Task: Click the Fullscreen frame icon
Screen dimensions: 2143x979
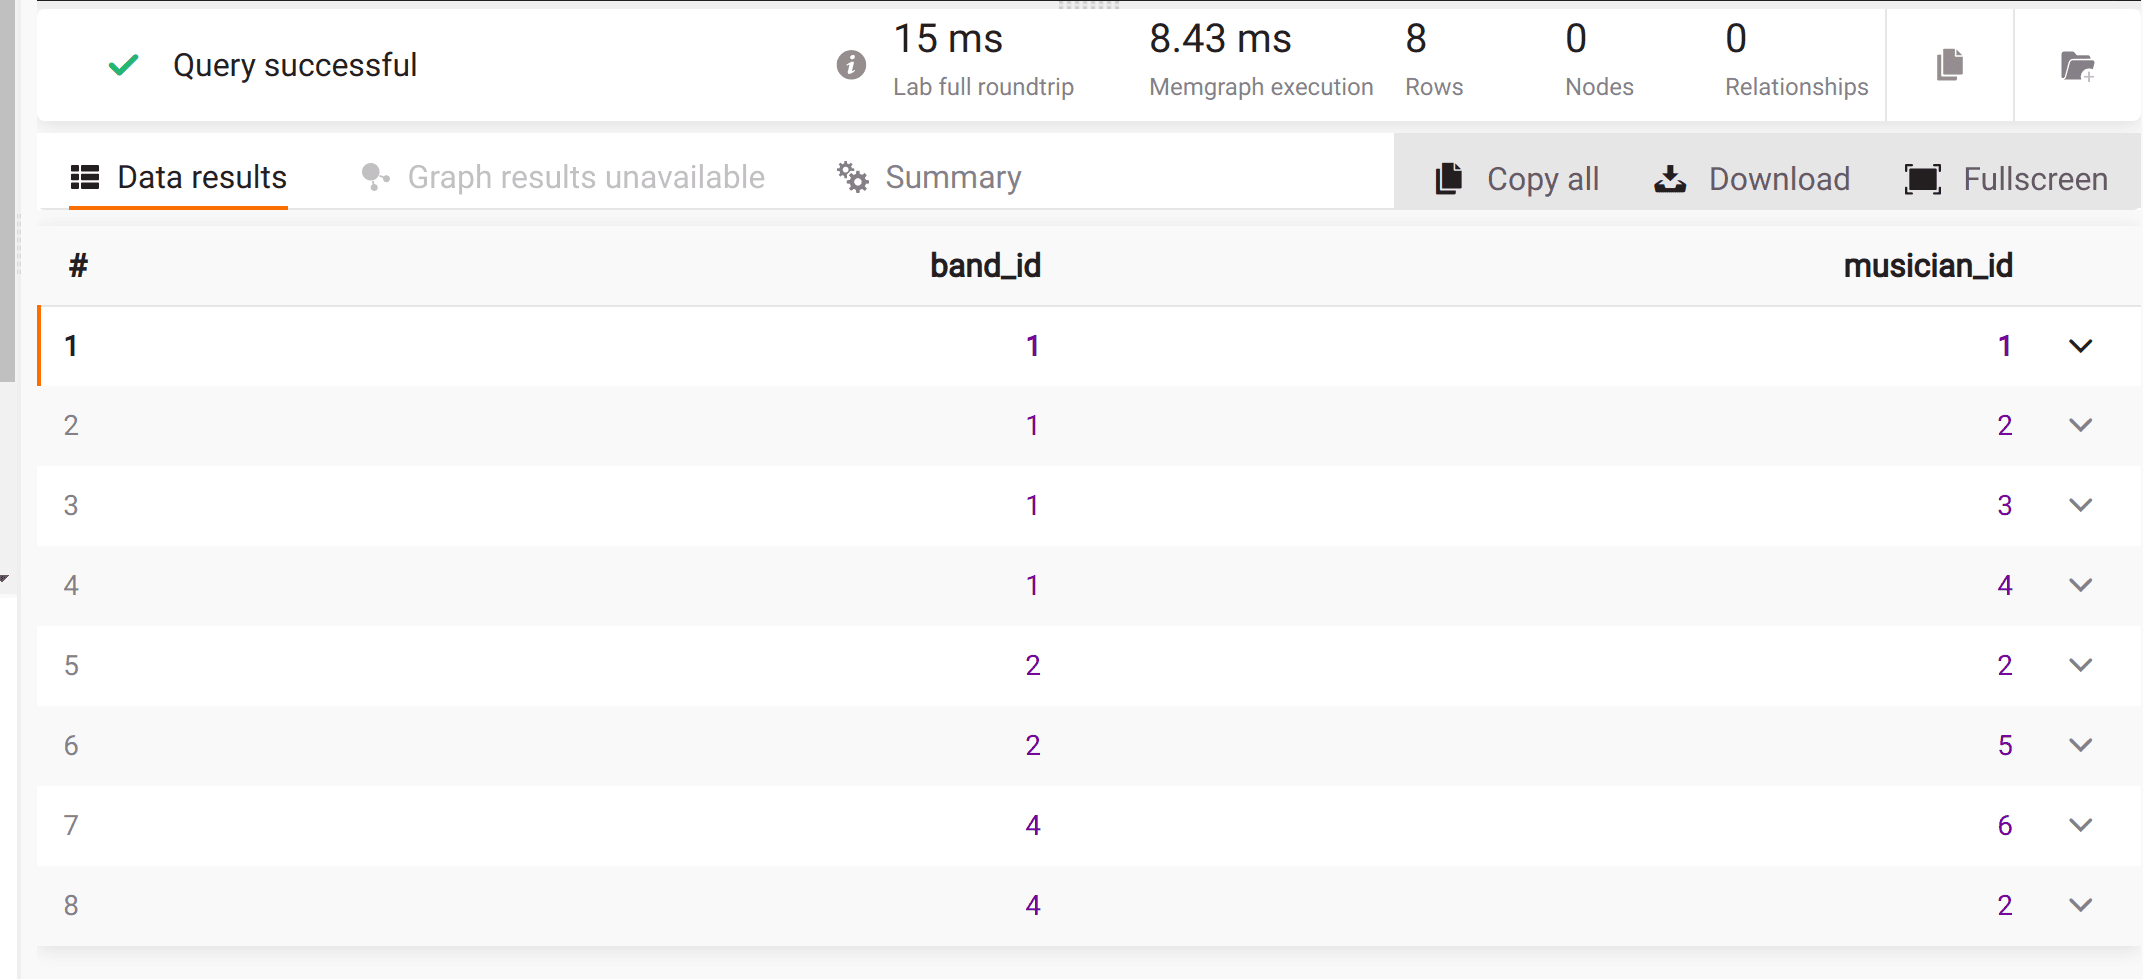Action: [1922, 179]
